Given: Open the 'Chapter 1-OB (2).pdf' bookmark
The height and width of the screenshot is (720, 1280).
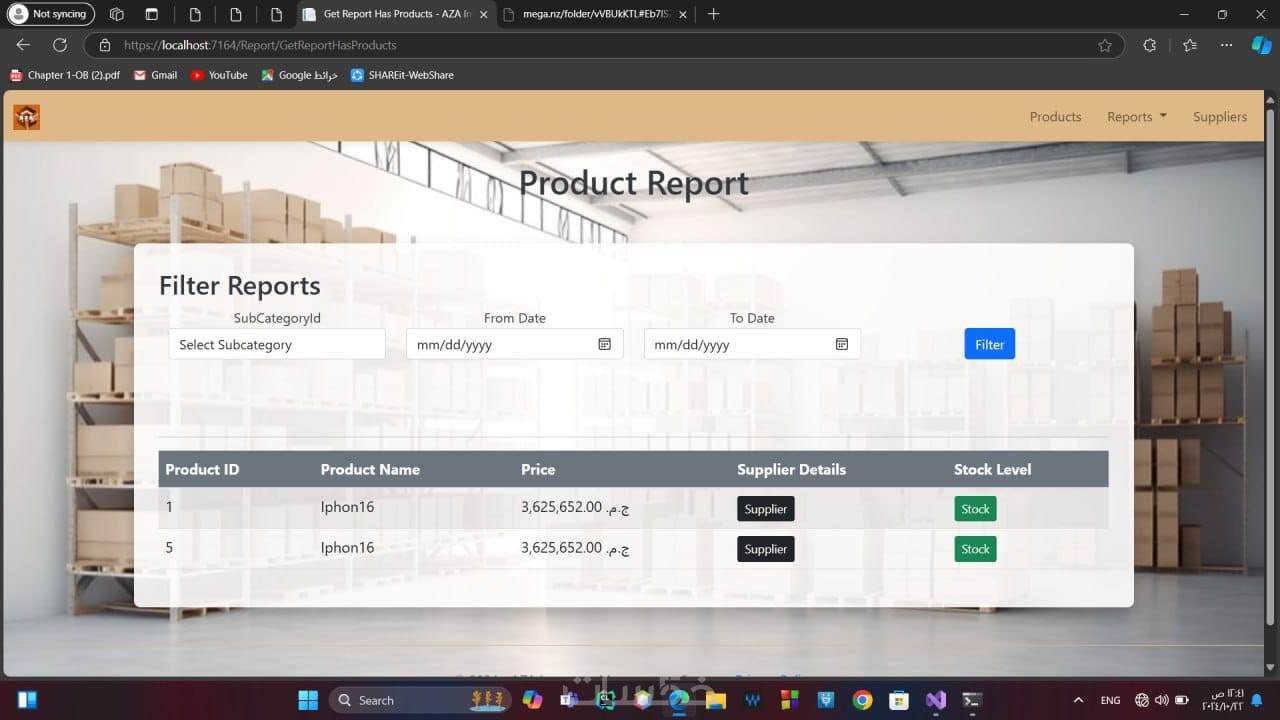Looking at the screenshot, I should coord(65,75).
